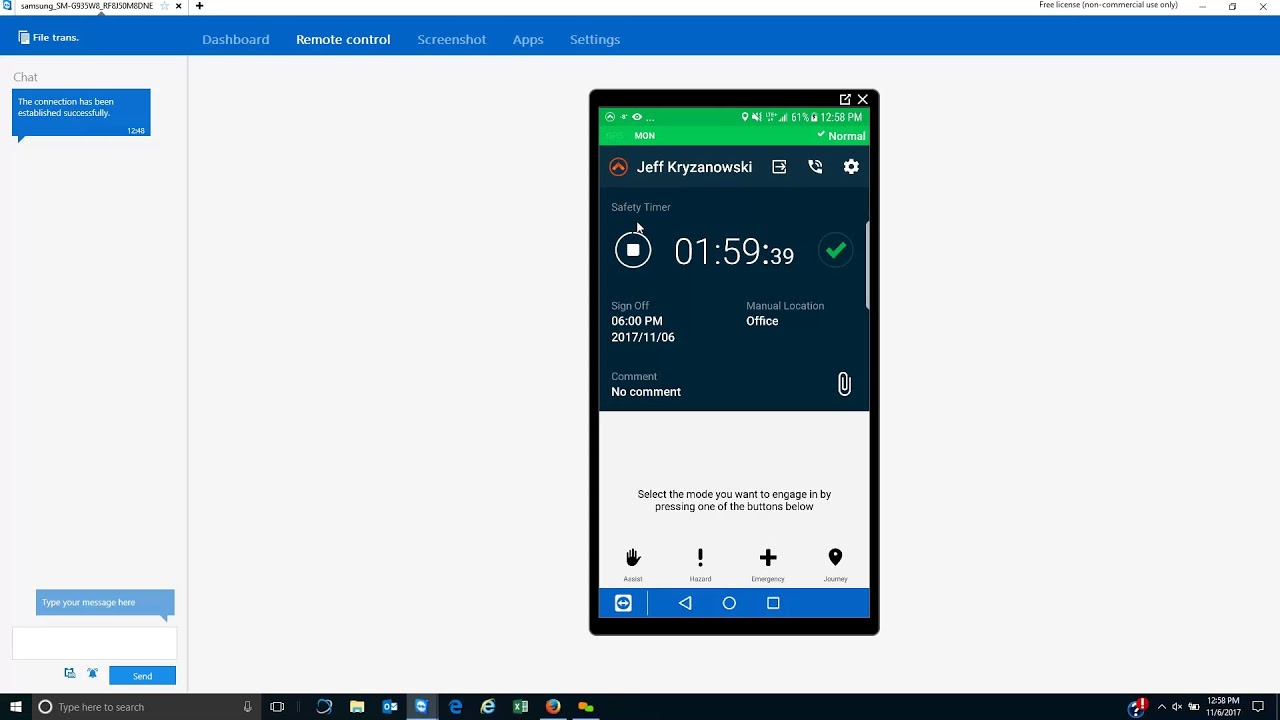
Task: Select the samsung_SM-G935W8 session tab
Action: [87, 6]
